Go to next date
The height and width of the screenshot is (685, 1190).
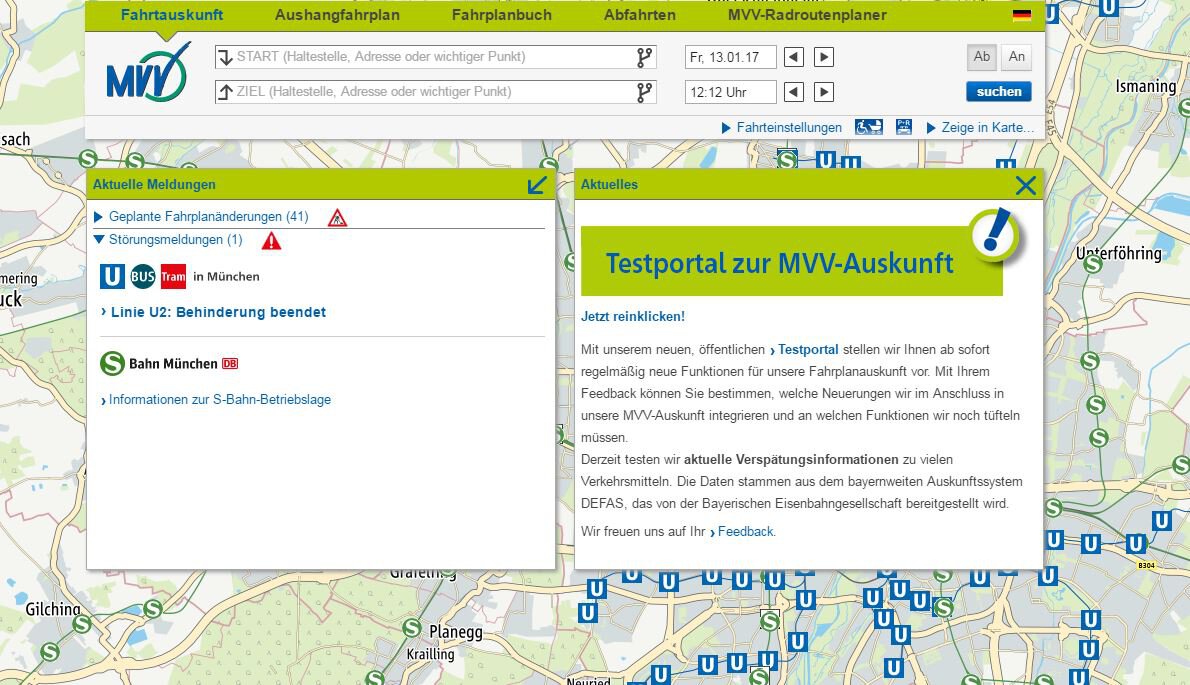pyautogui.click(x=824, y=57)
